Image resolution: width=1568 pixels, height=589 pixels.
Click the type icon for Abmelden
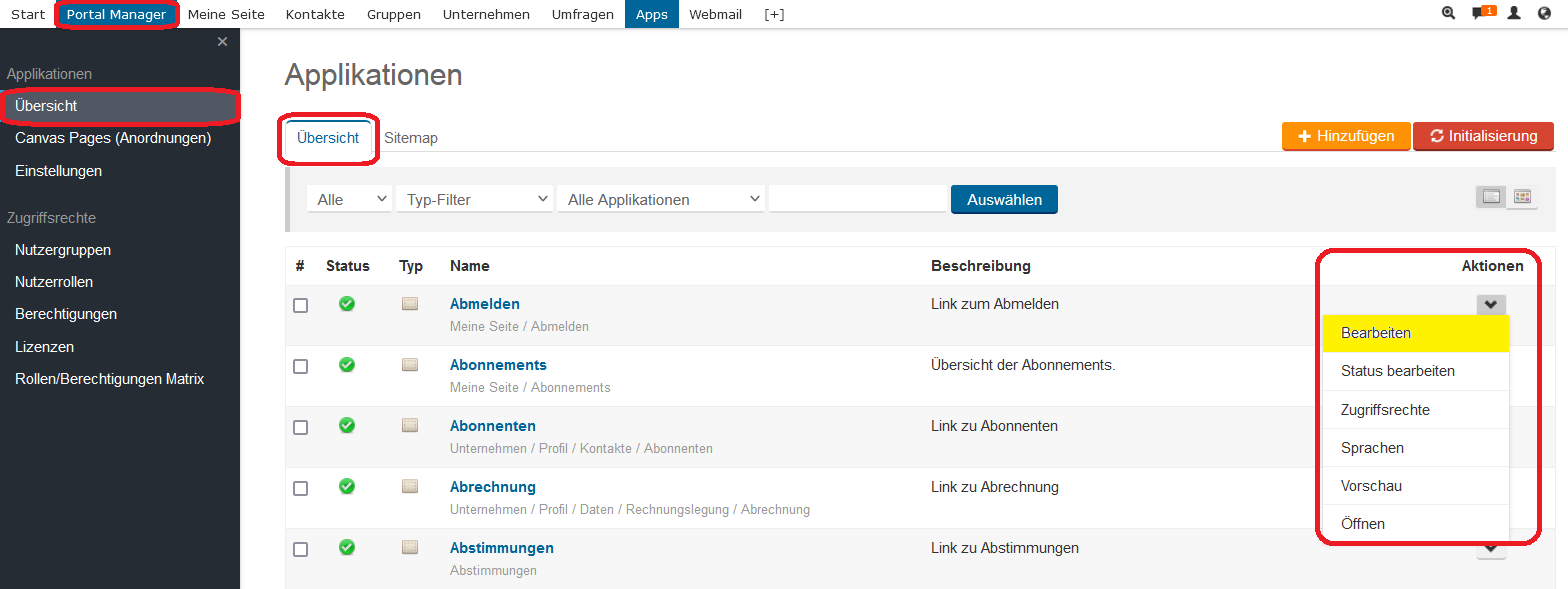point(410,304)
